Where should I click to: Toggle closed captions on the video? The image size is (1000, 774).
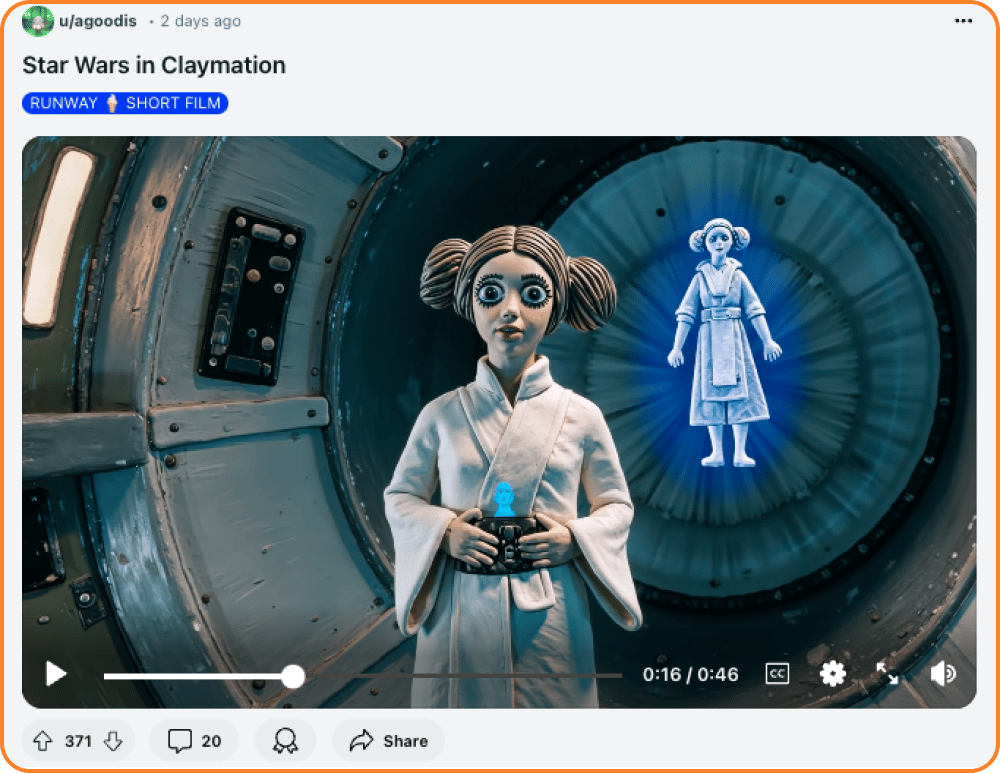pos(777,674)
